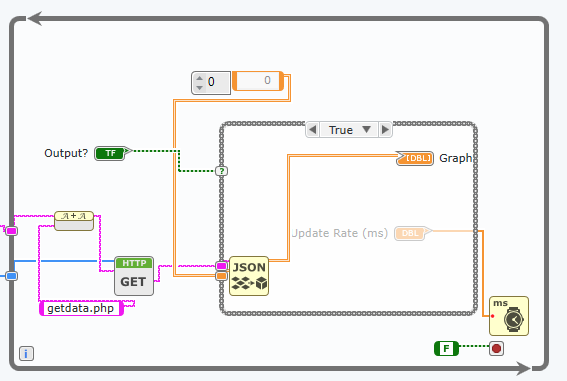The image size is (567, 381).
Task: Click the array constant element value field
Action: [258, 81]
